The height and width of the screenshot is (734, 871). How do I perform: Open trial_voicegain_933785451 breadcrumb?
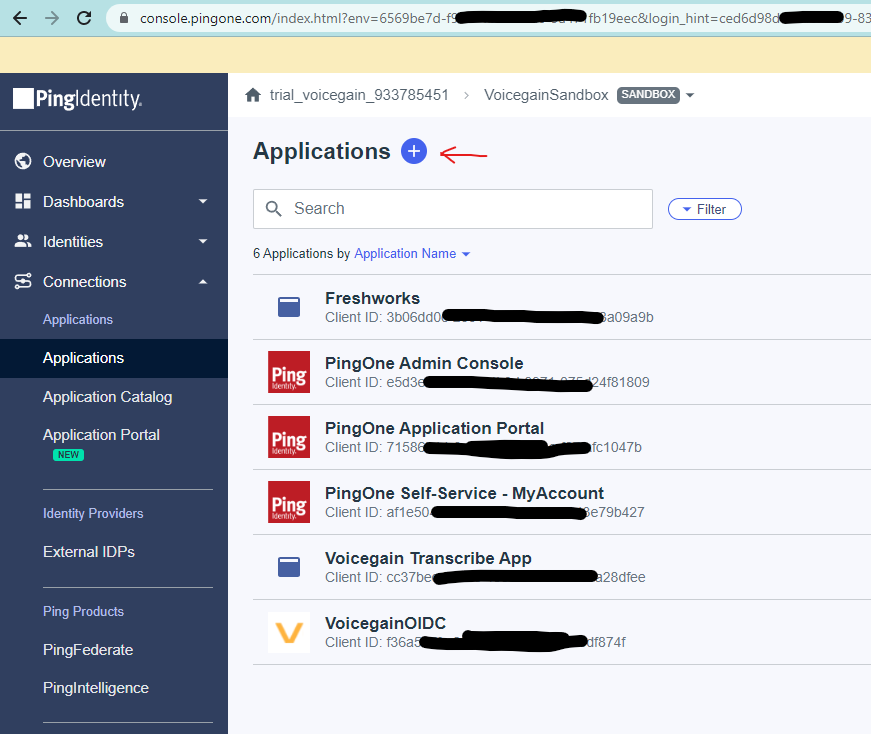(359, 95)
